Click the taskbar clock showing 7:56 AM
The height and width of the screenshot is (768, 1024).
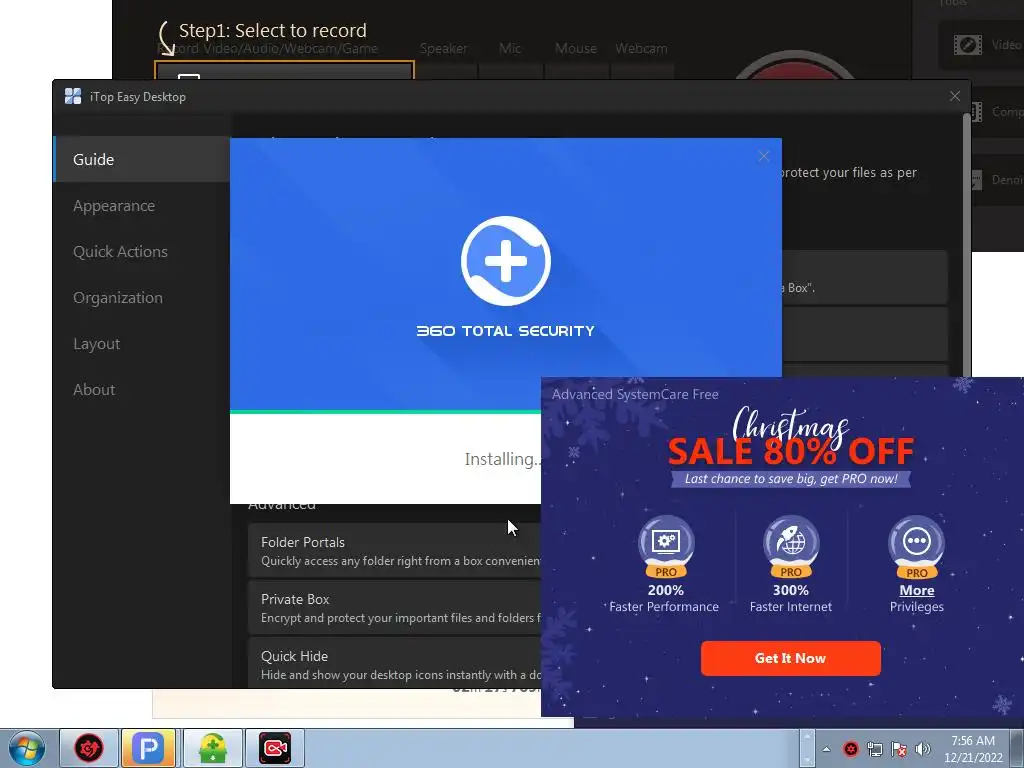(x=972, y=749)
